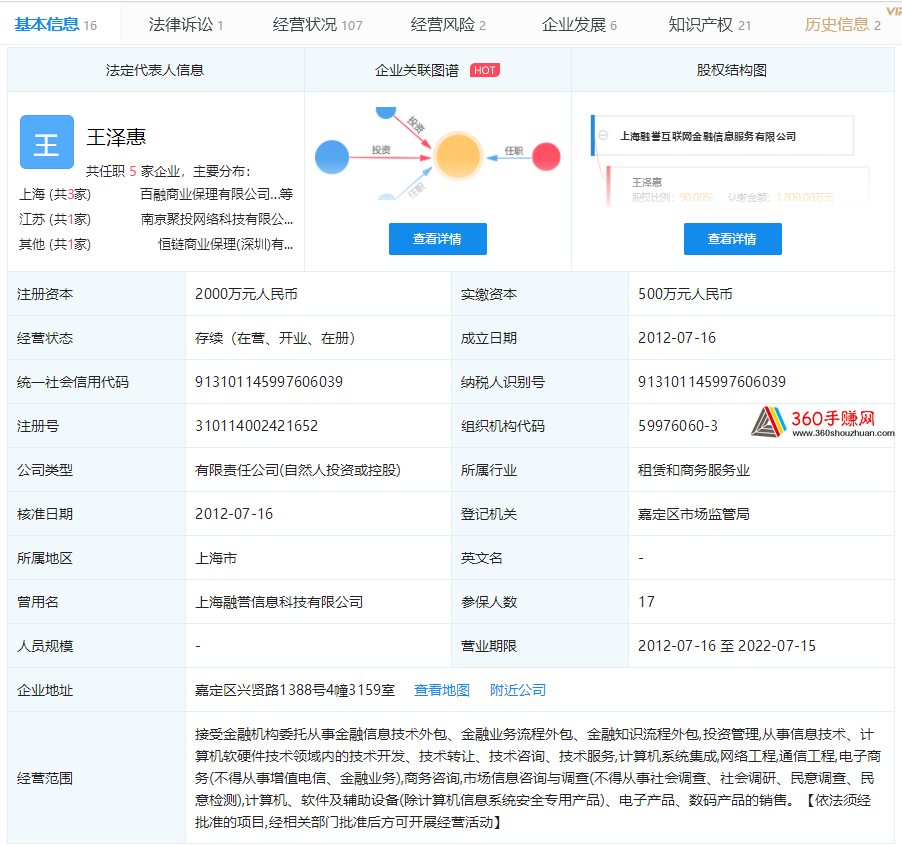View details under 股权结构图
This screenshot has height=845, width=902.
click(x=732, y=239)
